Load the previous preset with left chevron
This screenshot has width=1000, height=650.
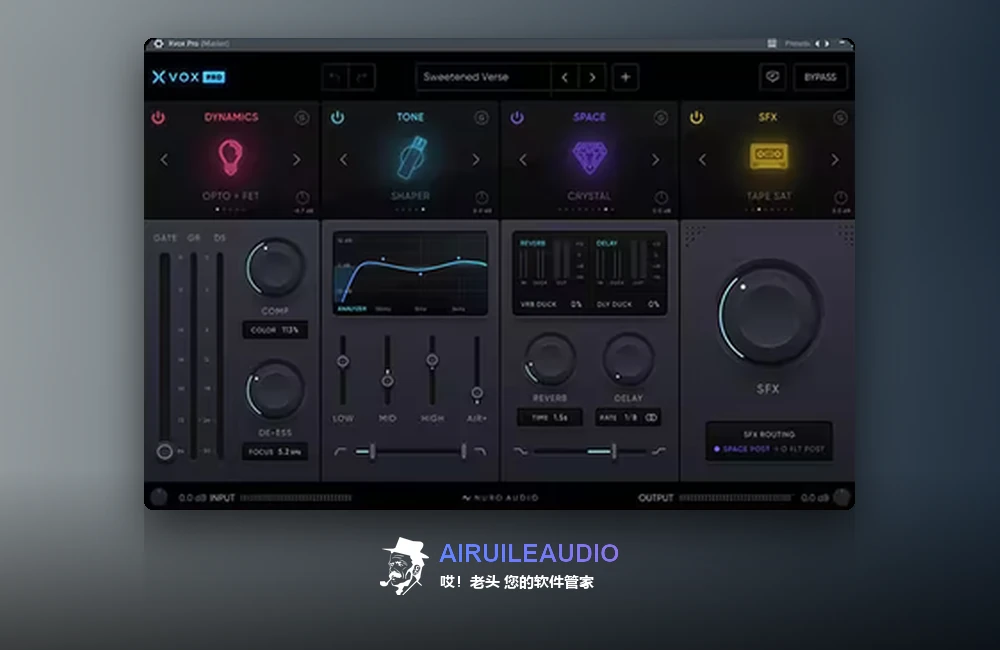tap(564, 77)
